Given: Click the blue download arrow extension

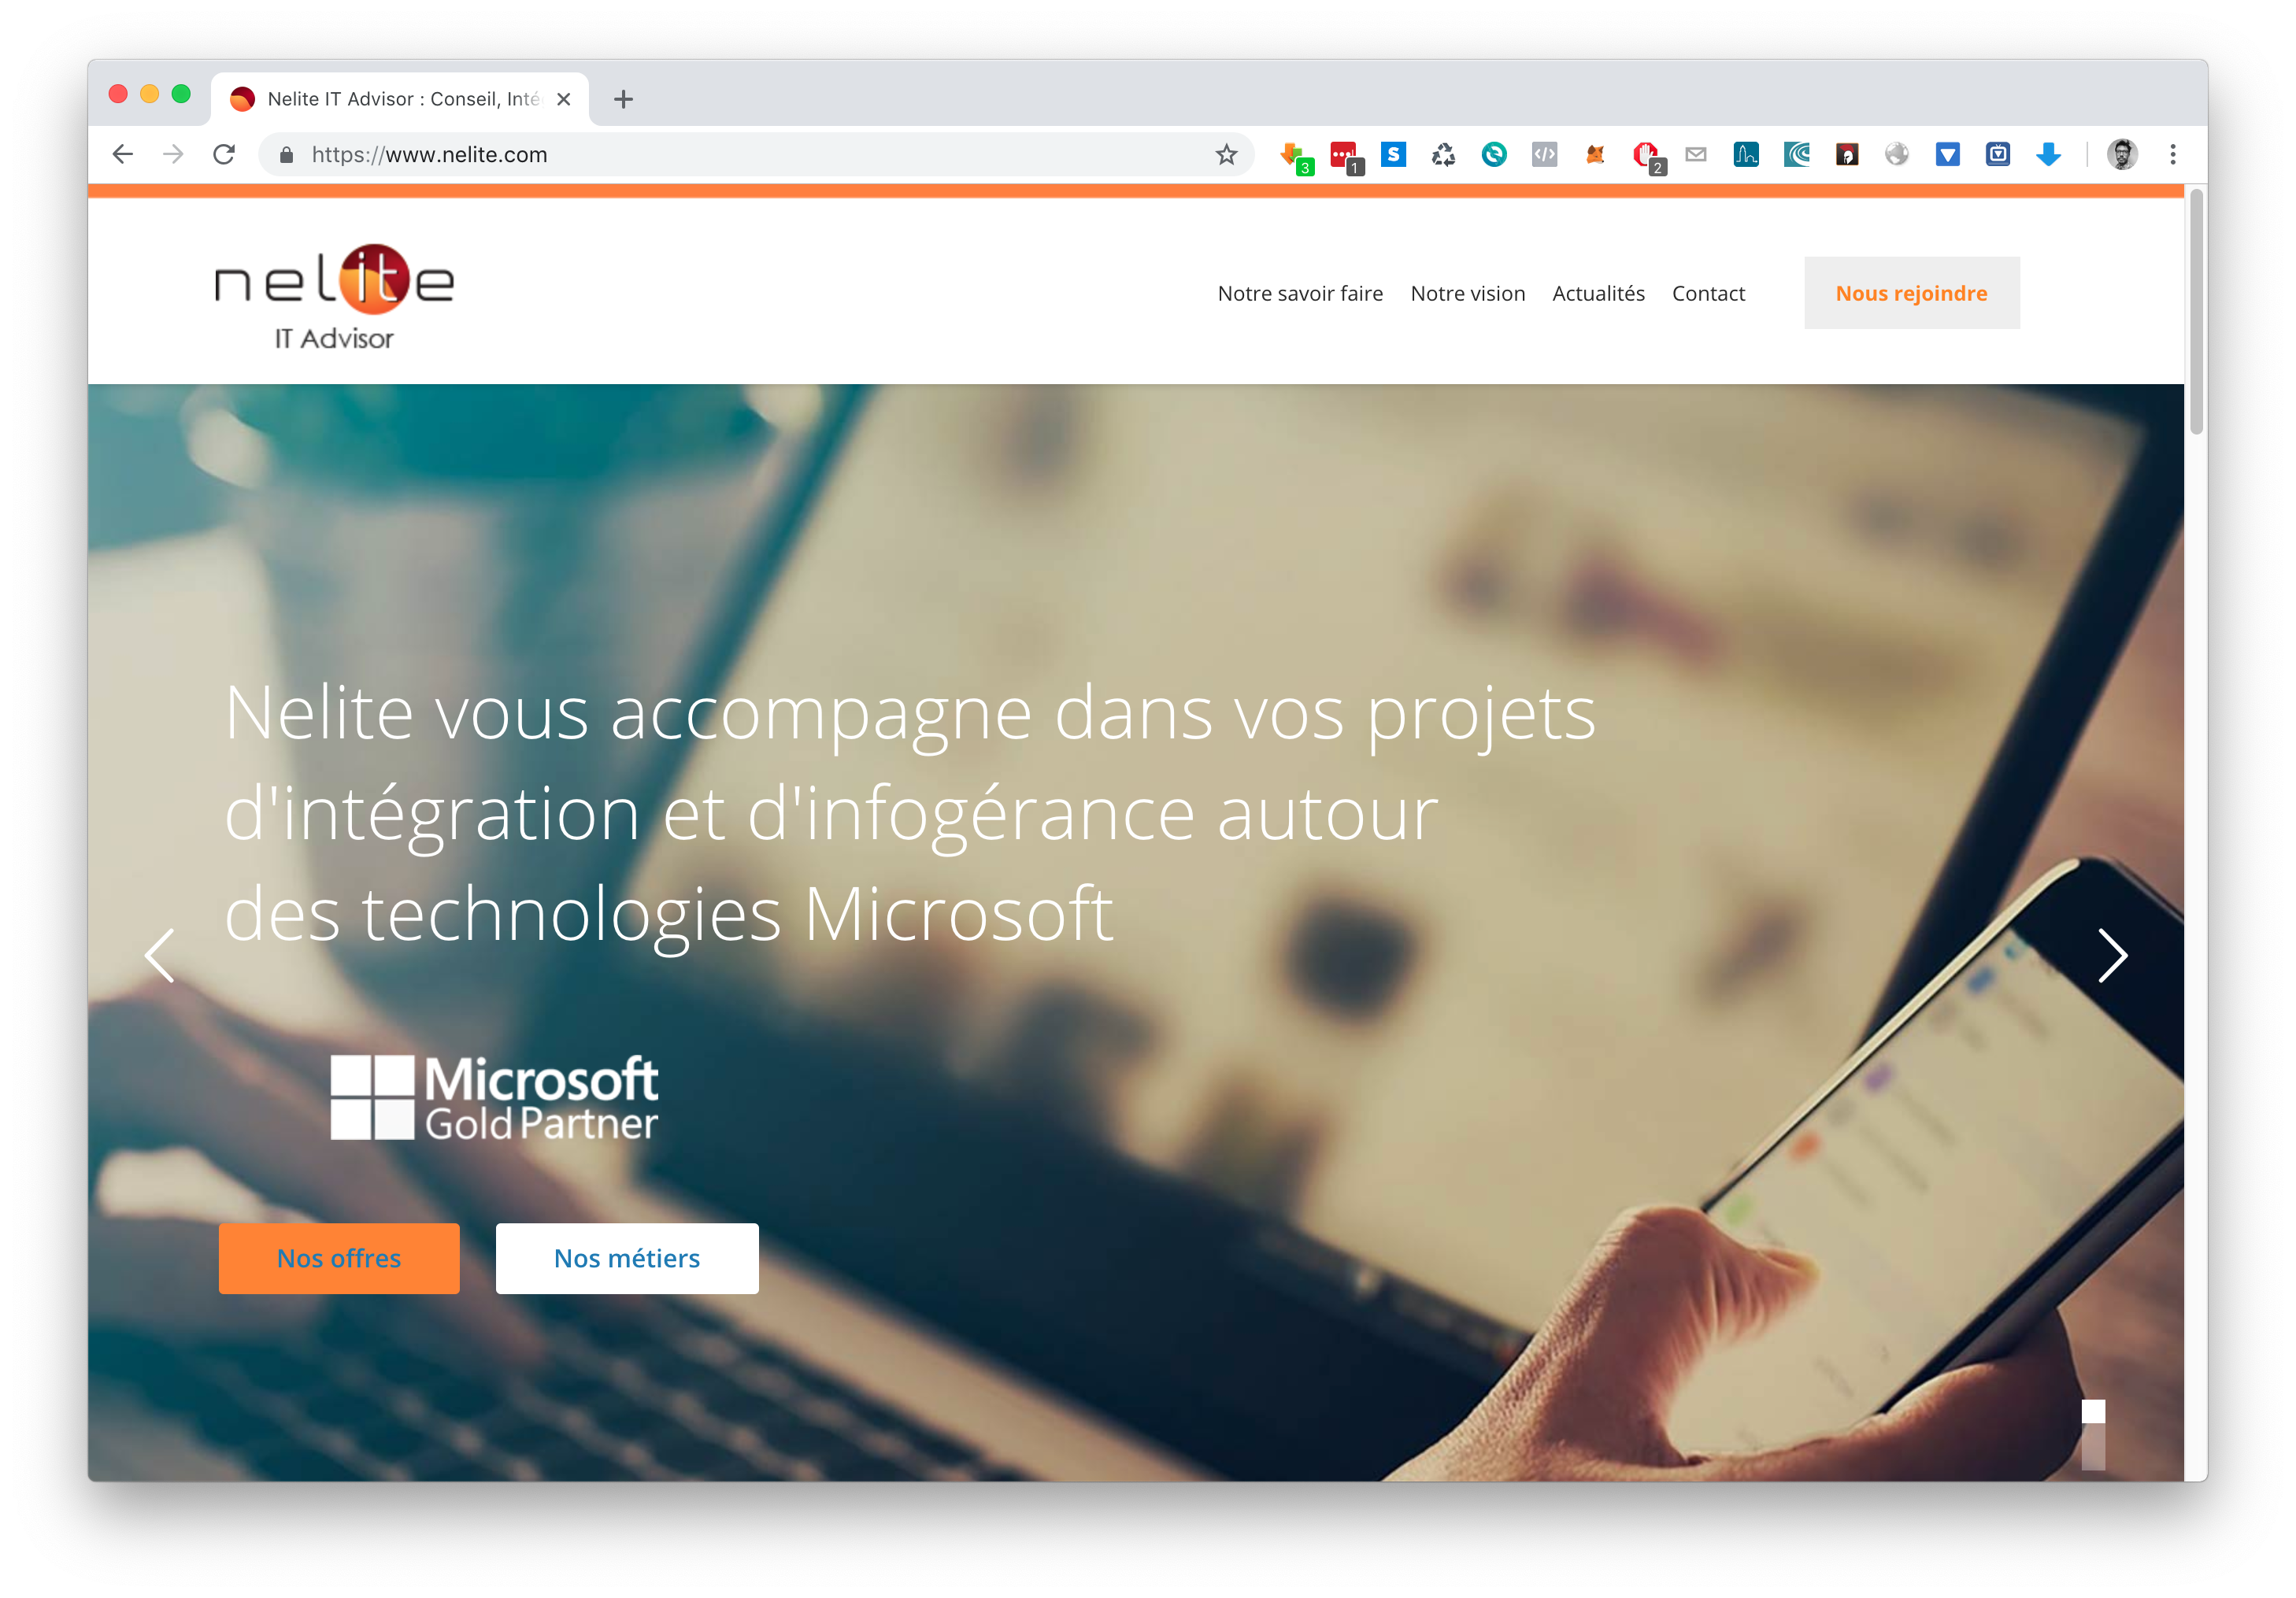Looking at the screenshot, I should pyautogui.click(x=2048, y=154).
